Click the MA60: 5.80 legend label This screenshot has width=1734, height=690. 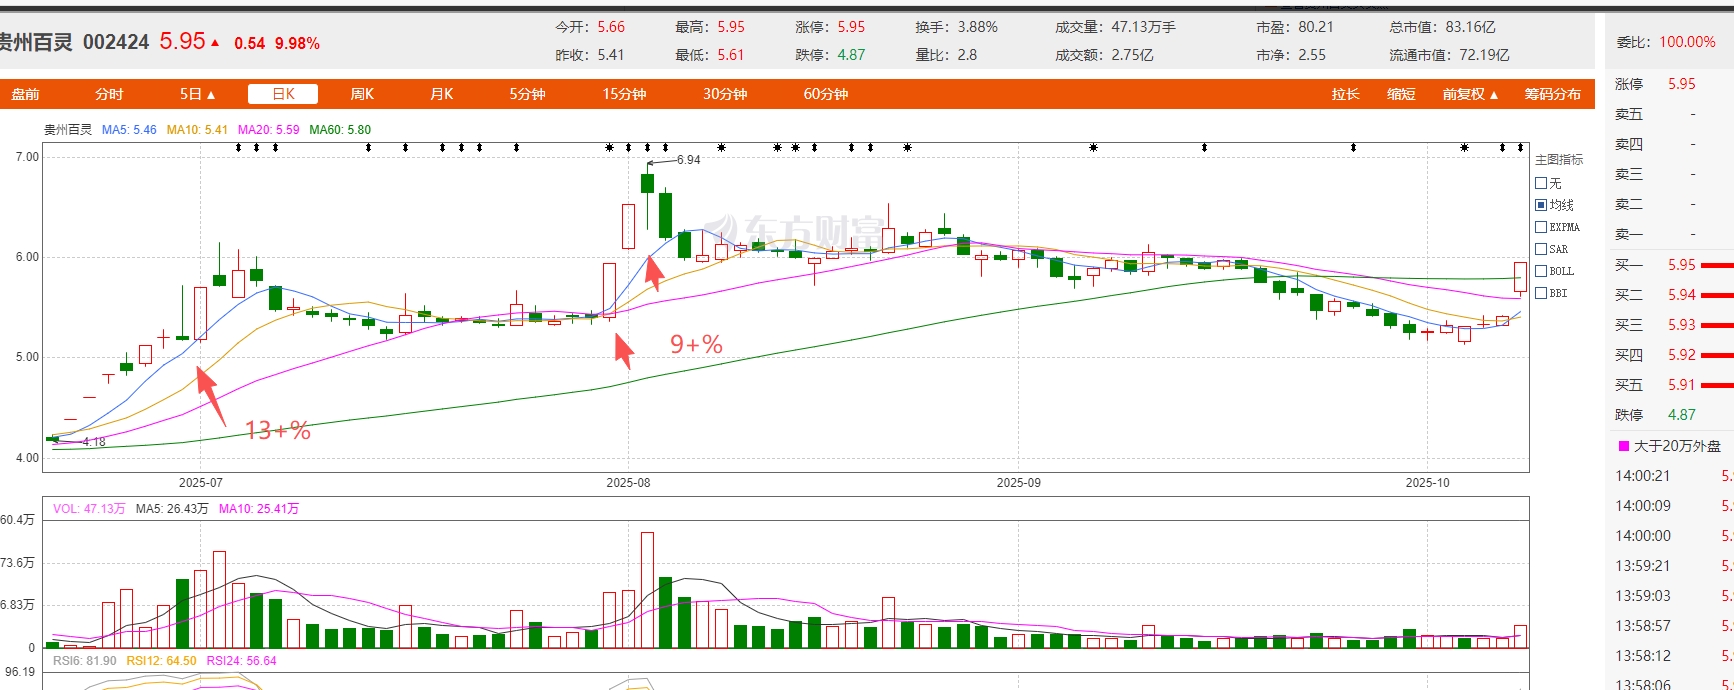coord(340,130)
